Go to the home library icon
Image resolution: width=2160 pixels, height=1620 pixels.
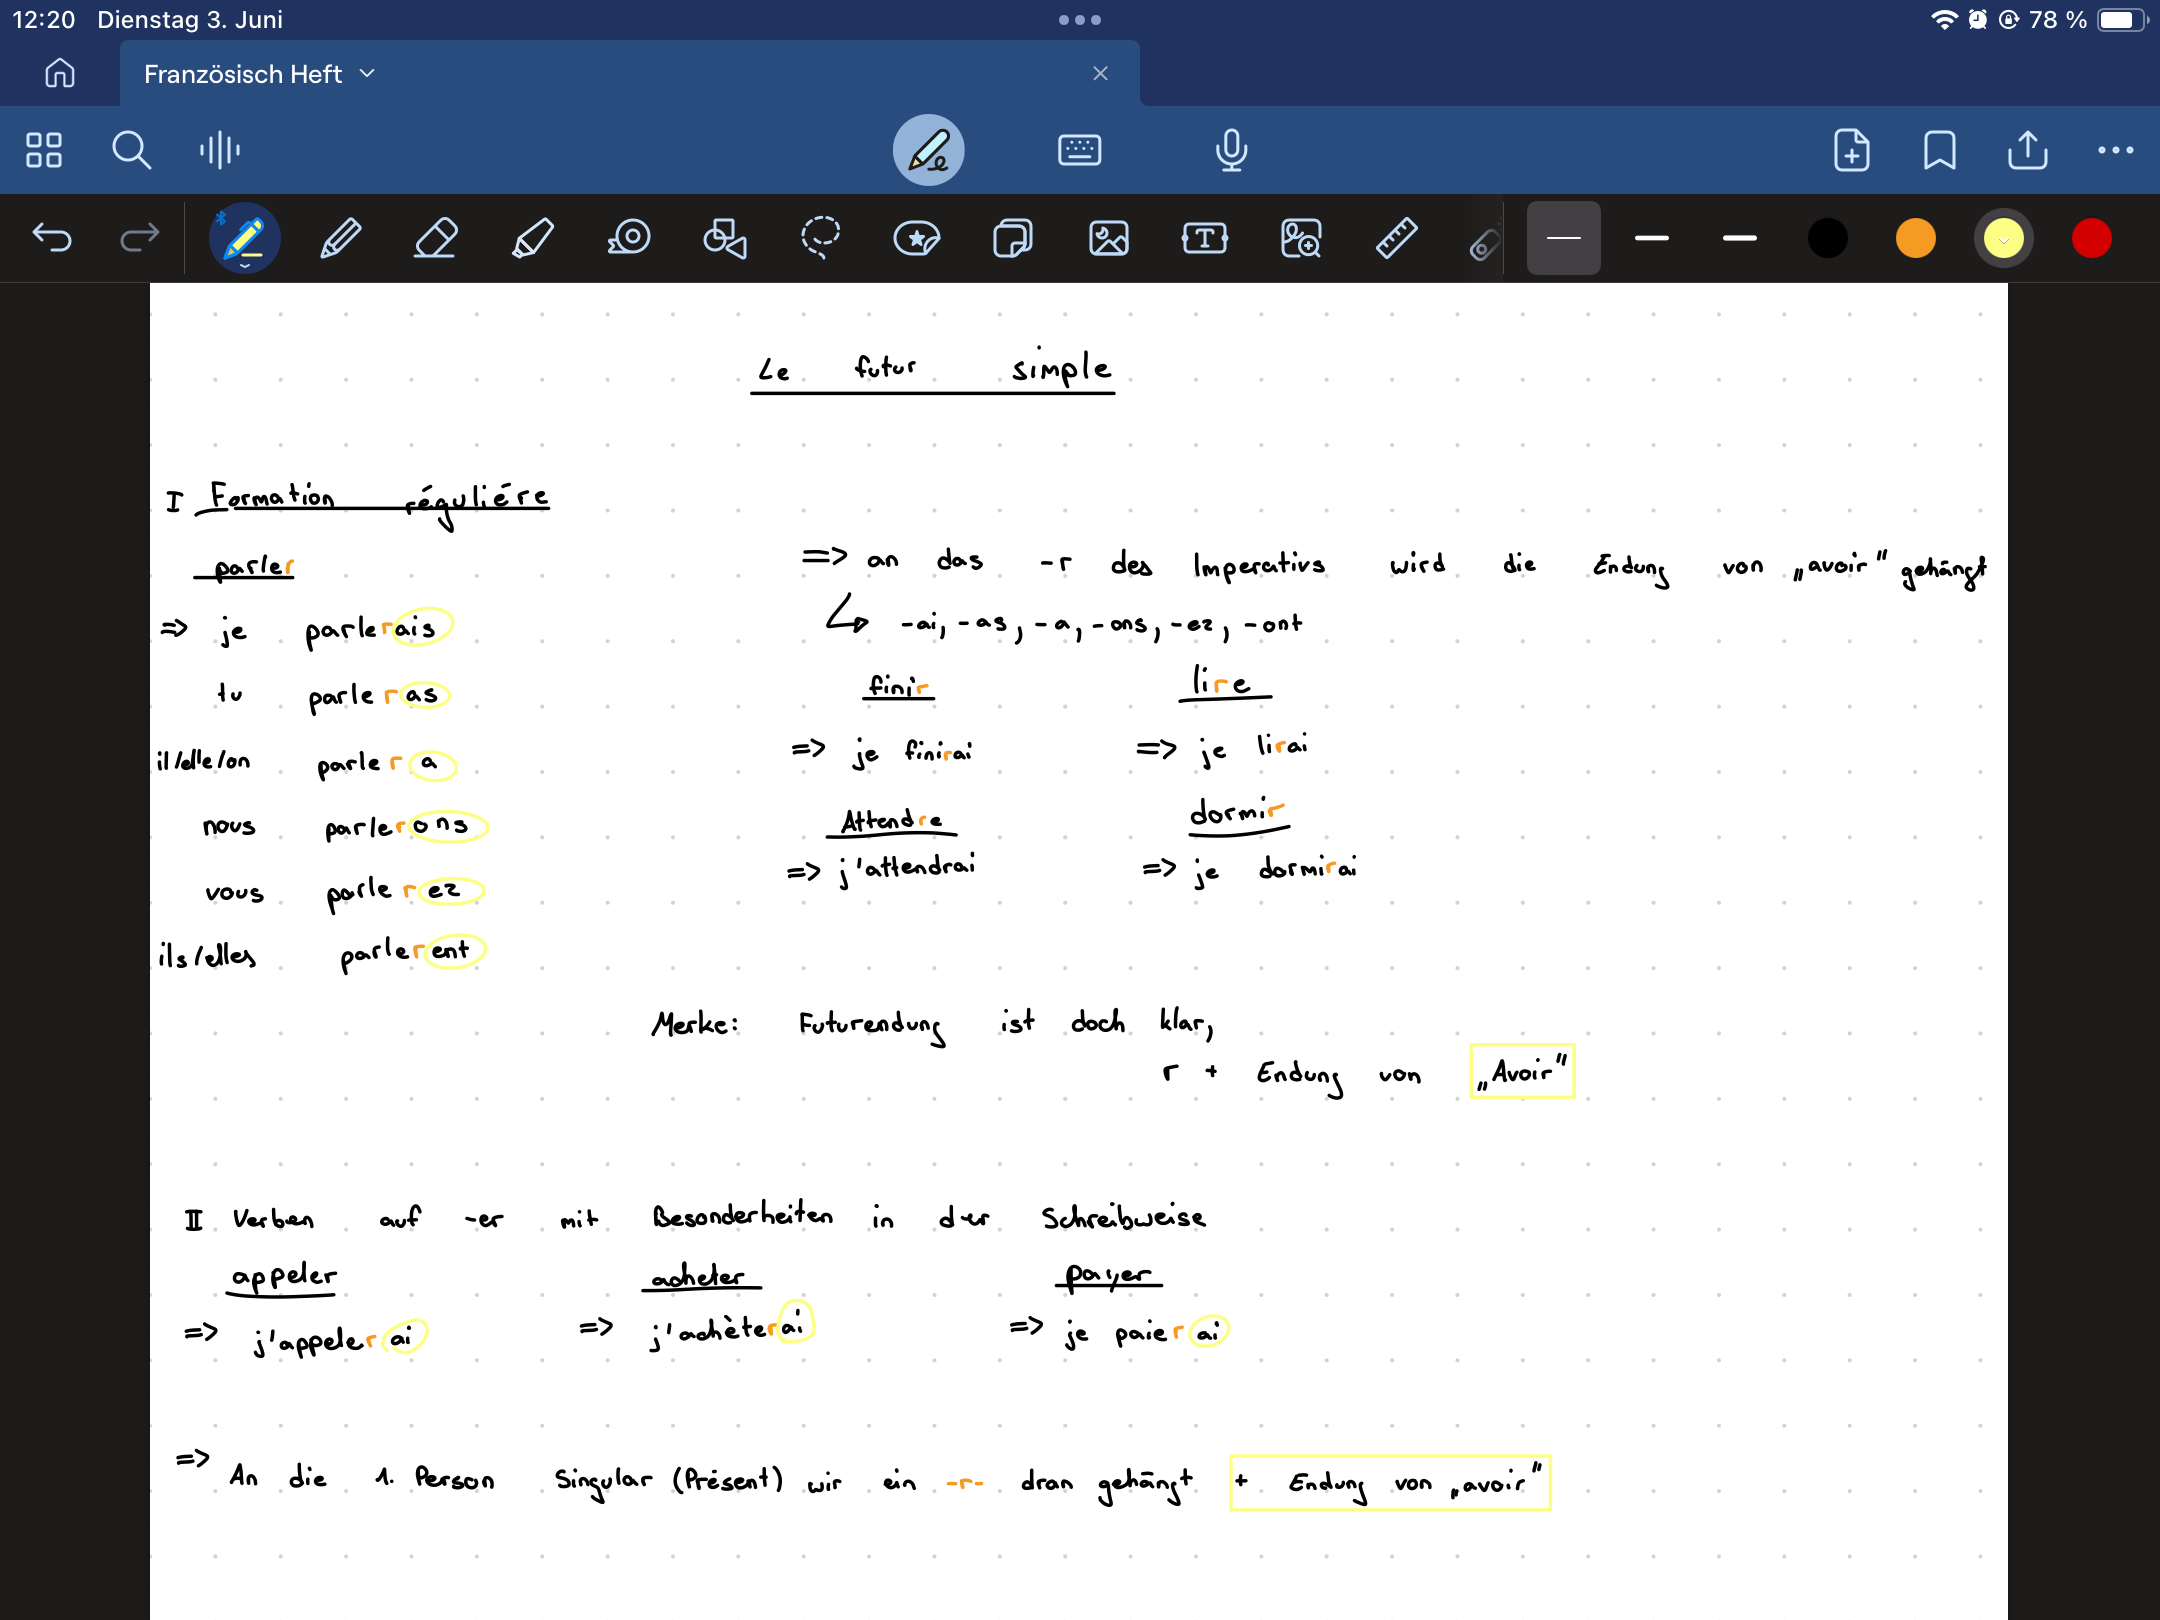(x=60, y=73)
